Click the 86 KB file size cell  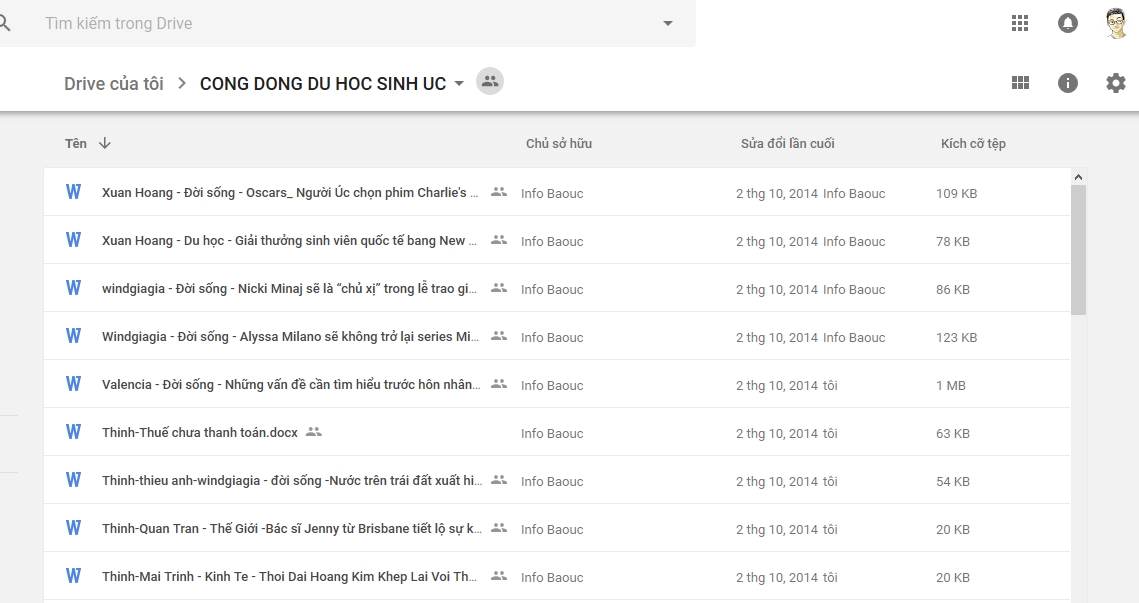pyautogui.click(x=953, y=289)
